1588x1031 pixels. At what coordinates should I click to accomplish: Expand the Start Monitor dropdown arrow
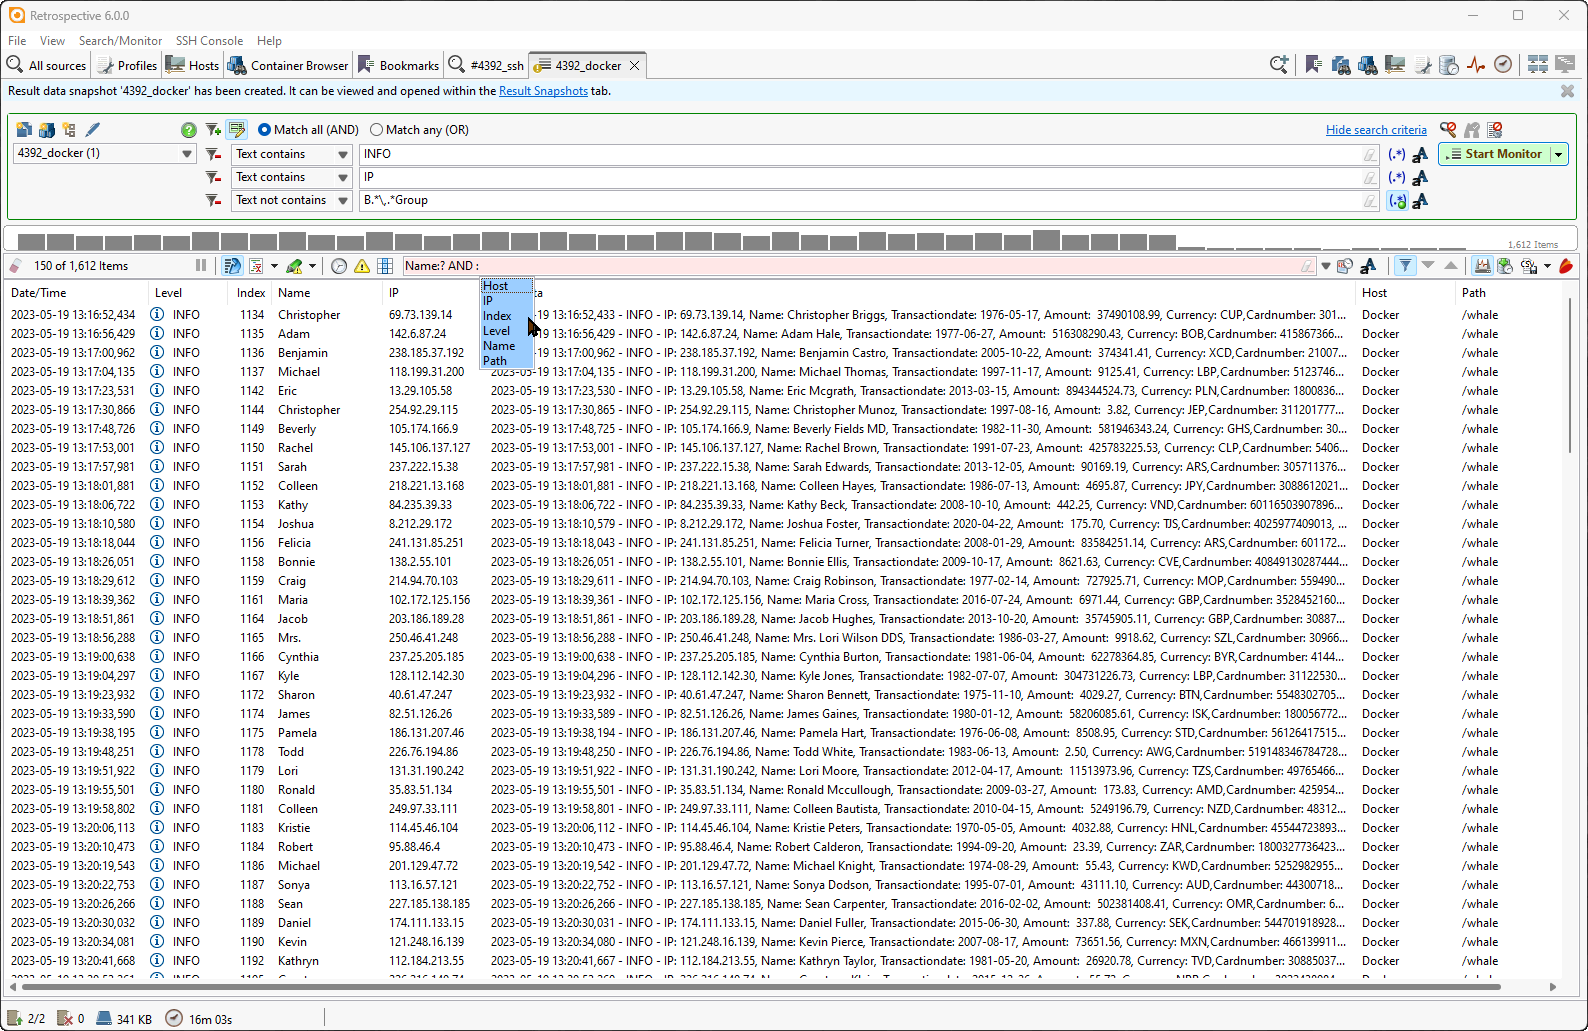pos(1558,154)
